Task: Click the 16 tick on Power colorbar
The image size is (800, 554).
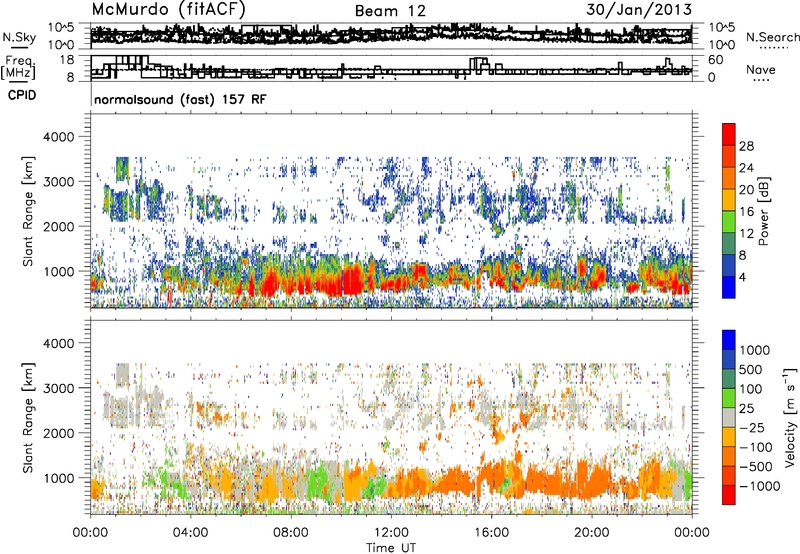Action: 746,212
